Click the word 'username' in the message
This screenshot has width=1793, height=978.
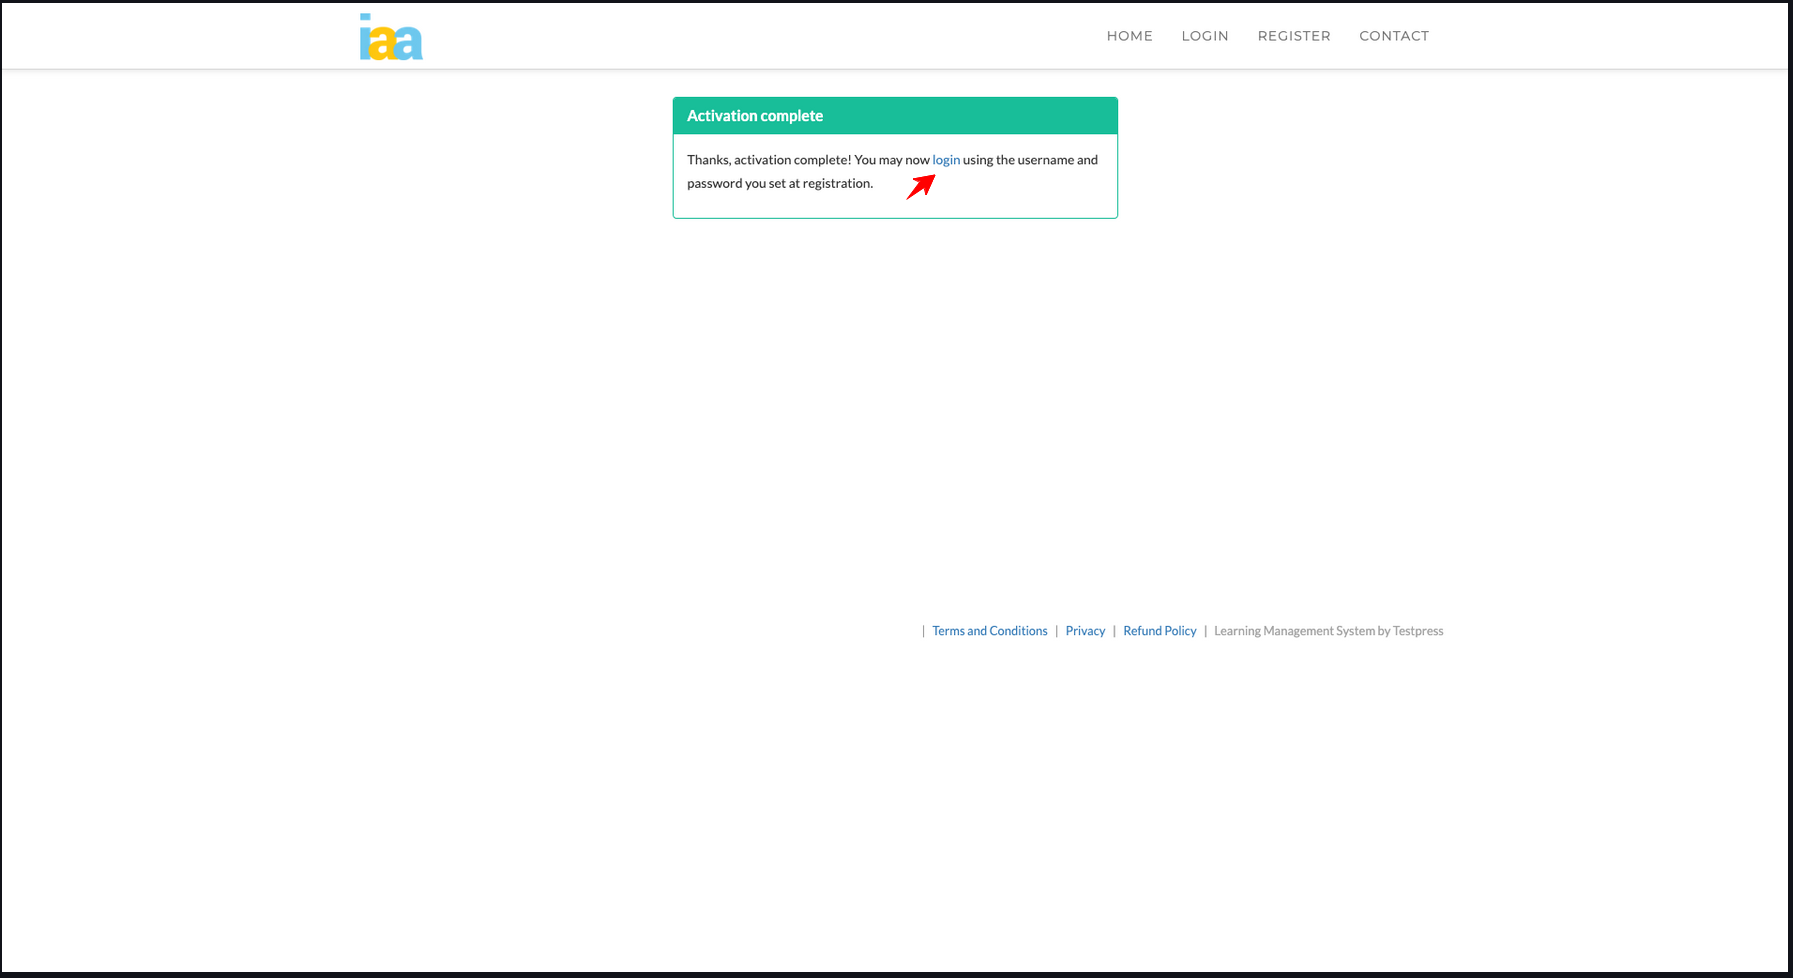pyautogui.click(x=1045, y=160)
